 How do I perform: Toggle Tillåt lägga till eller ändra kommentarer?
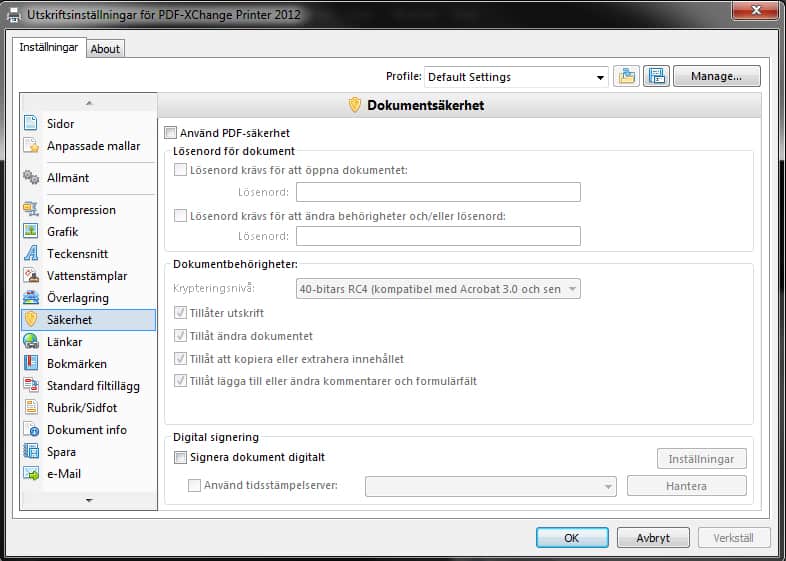[180, 381]
